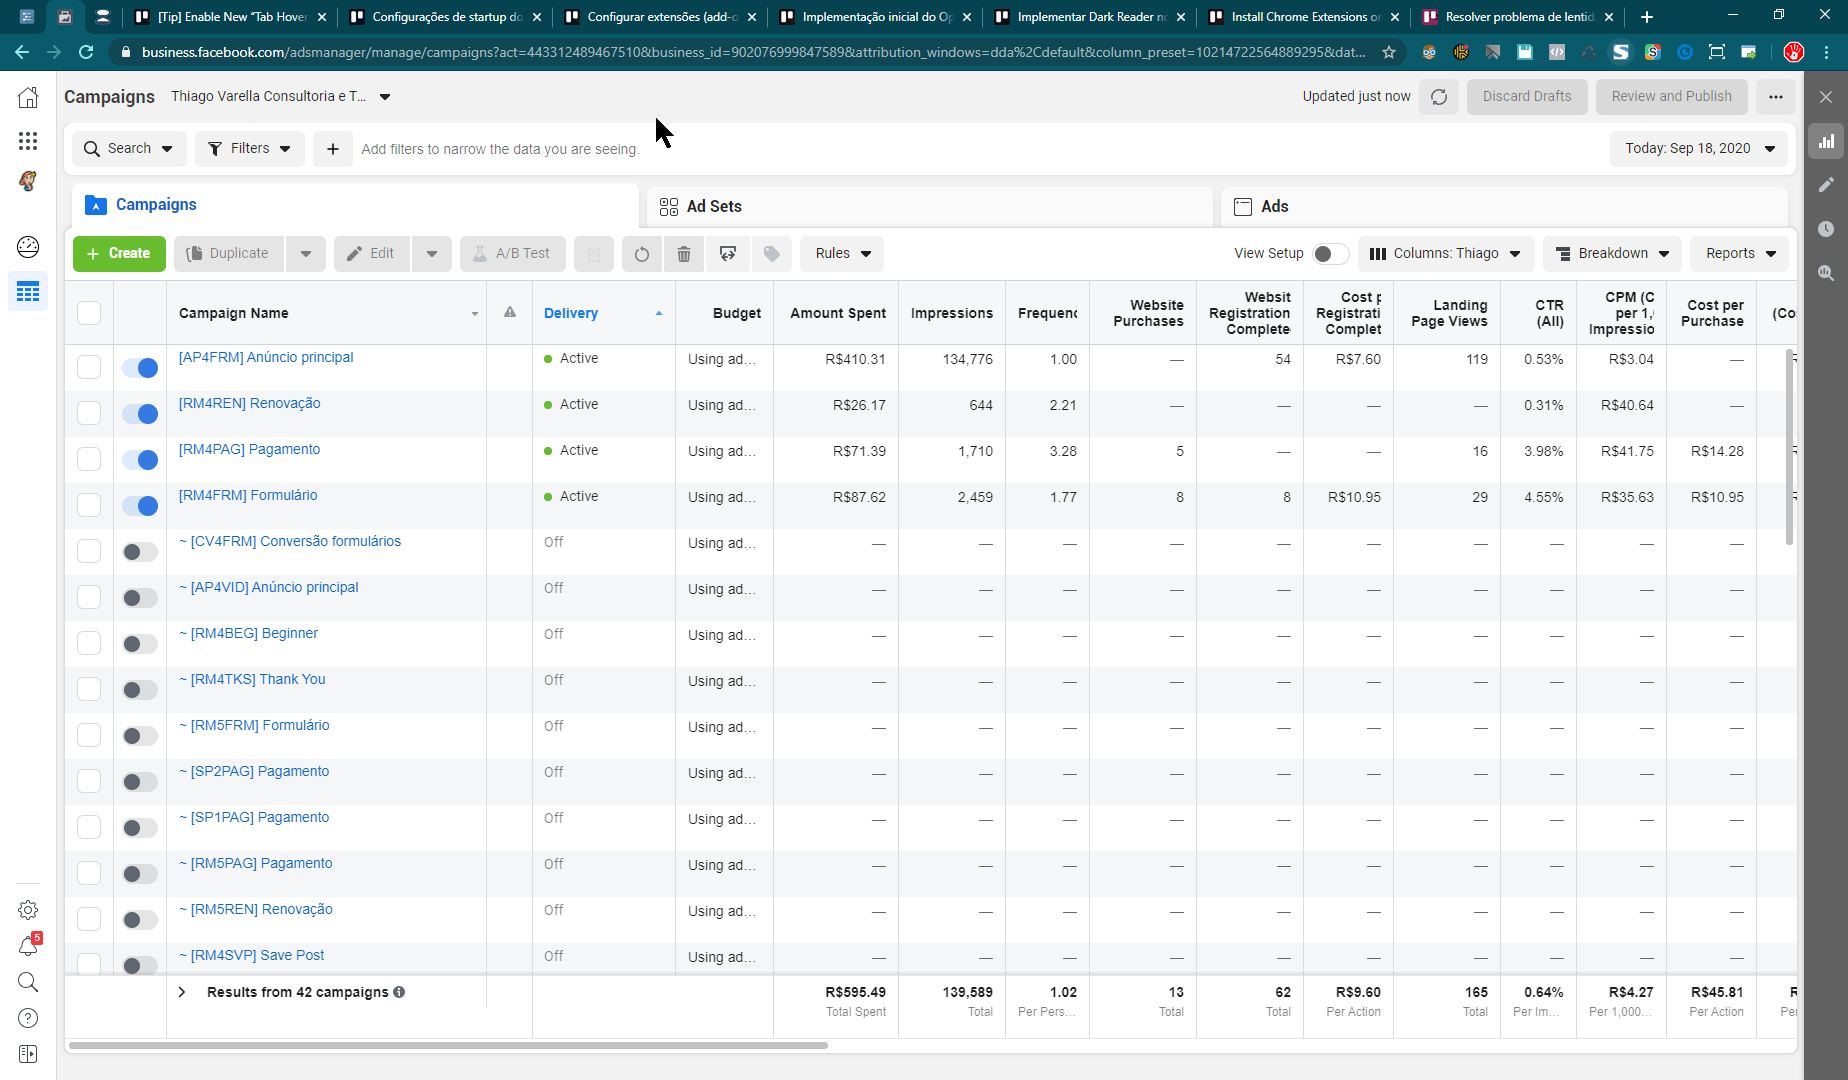Open the settings gear in left sidebar

click(28, 910)
